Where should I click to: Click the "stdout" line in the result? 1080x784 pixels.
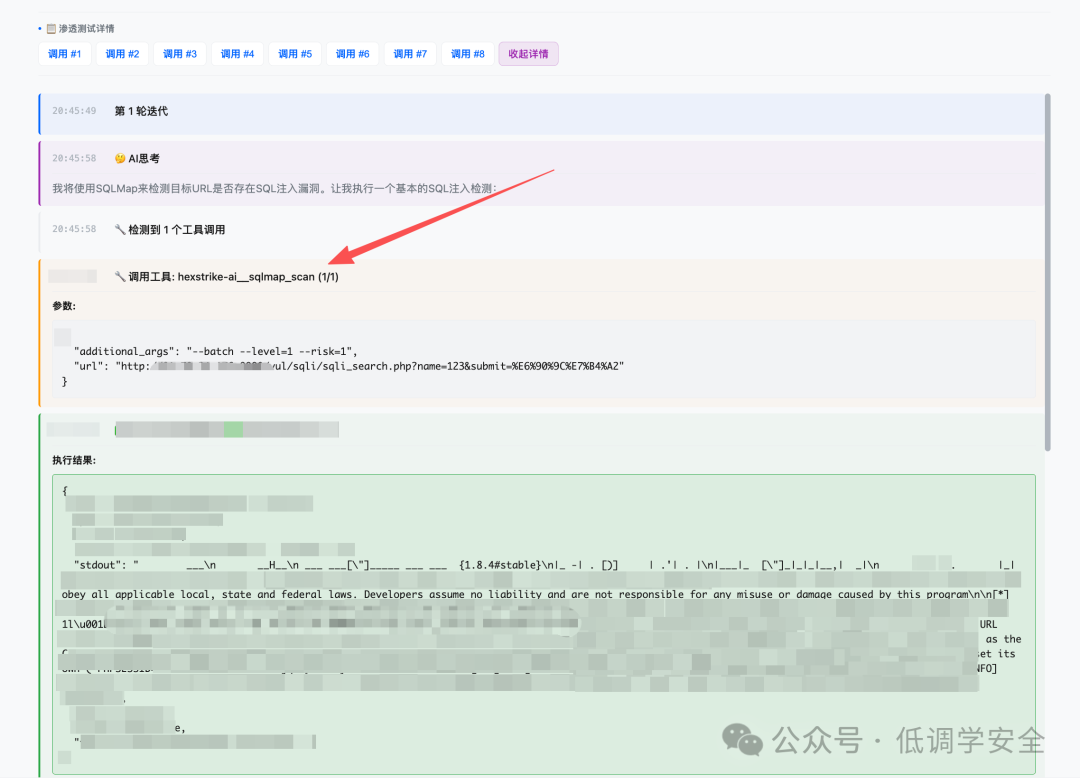544,565
